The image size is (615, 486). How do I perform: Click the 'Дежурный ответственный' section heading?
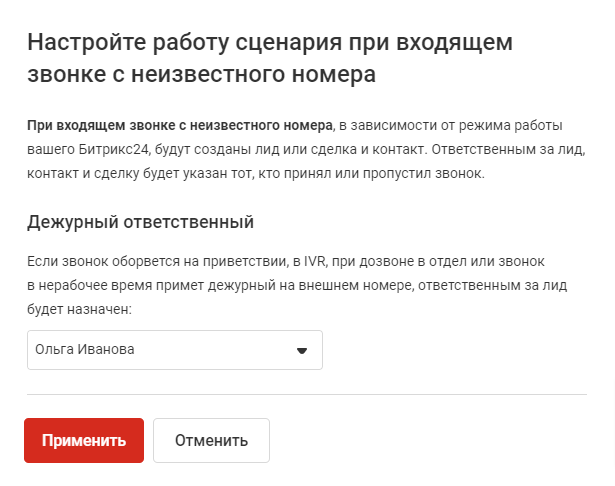pos(140,221)
